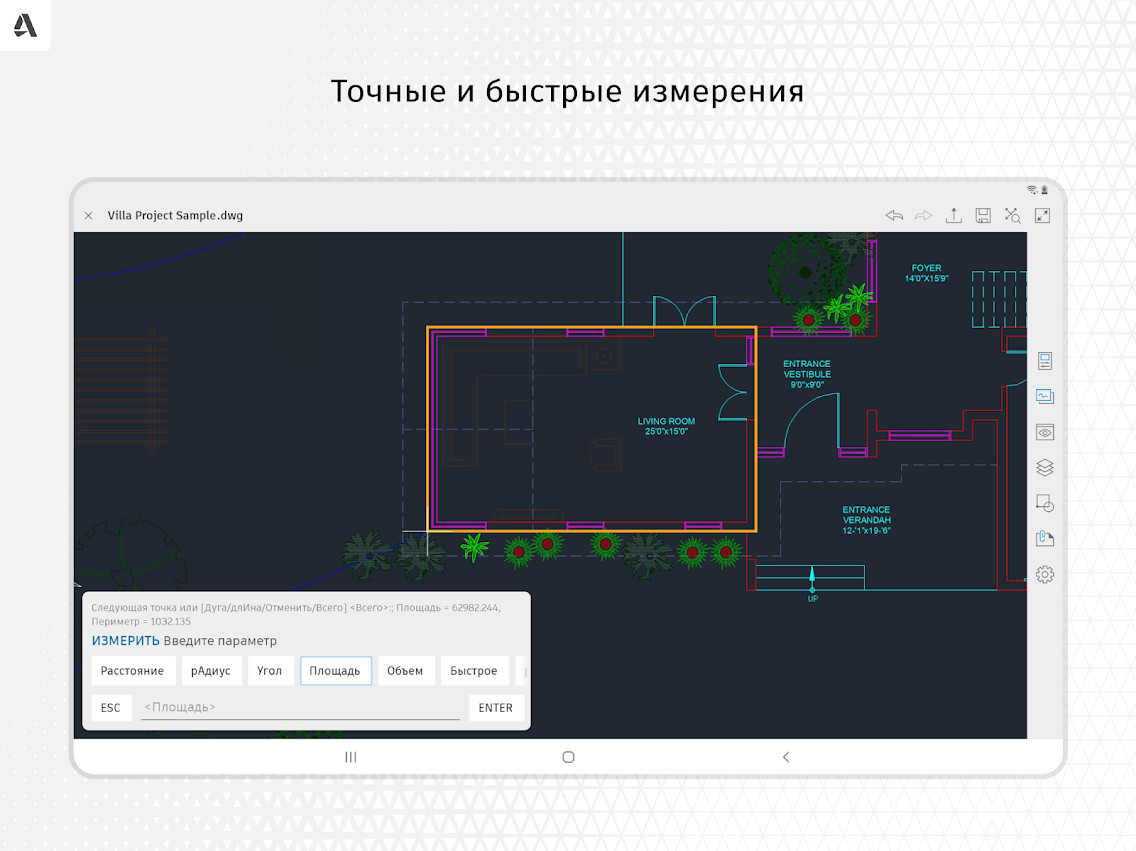
Task: Undo the last action
Action: pyautogui.click(x=894, y=216)
